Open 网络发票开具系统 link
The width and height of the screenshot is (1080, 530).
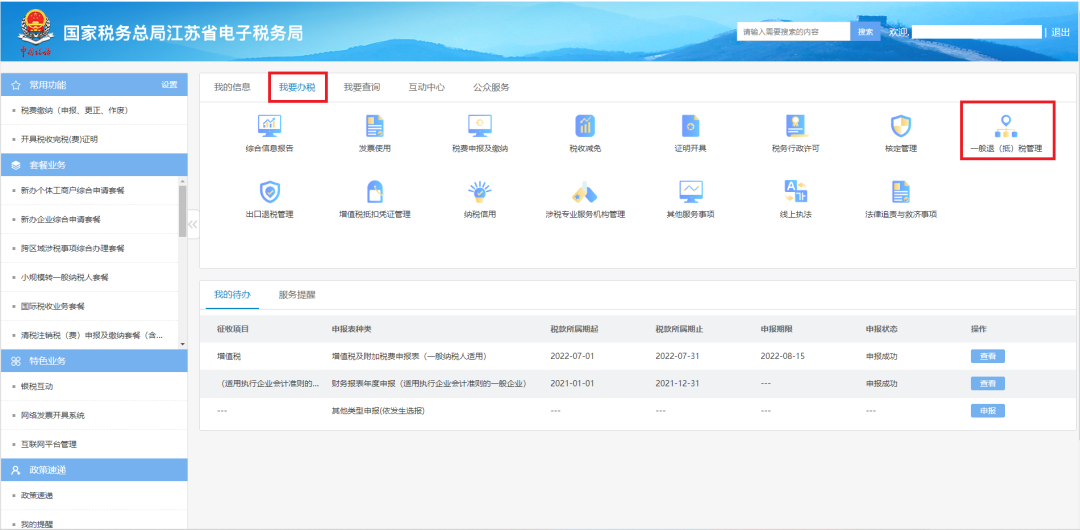[x=52, y=416]
